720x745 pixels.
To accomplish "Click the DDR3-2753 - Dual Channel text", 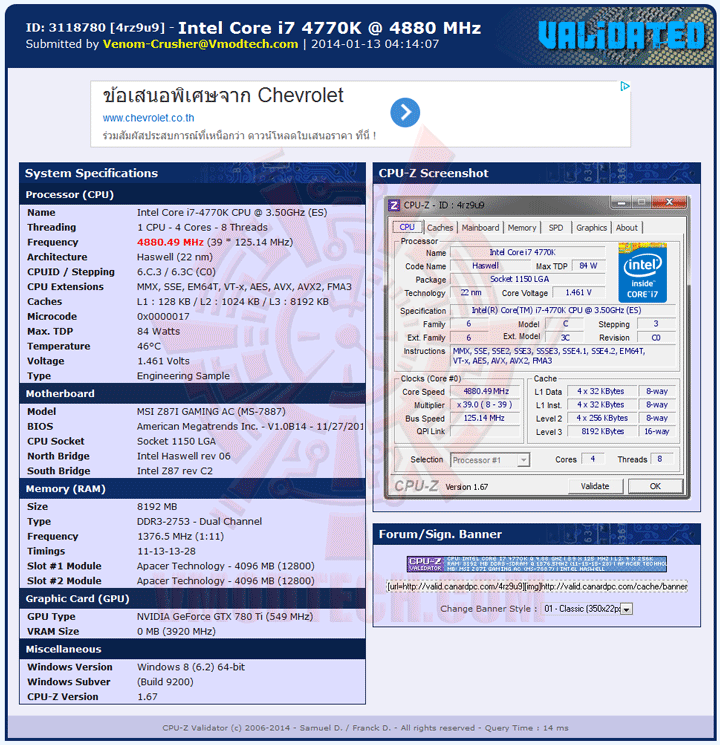I will 199,521.
